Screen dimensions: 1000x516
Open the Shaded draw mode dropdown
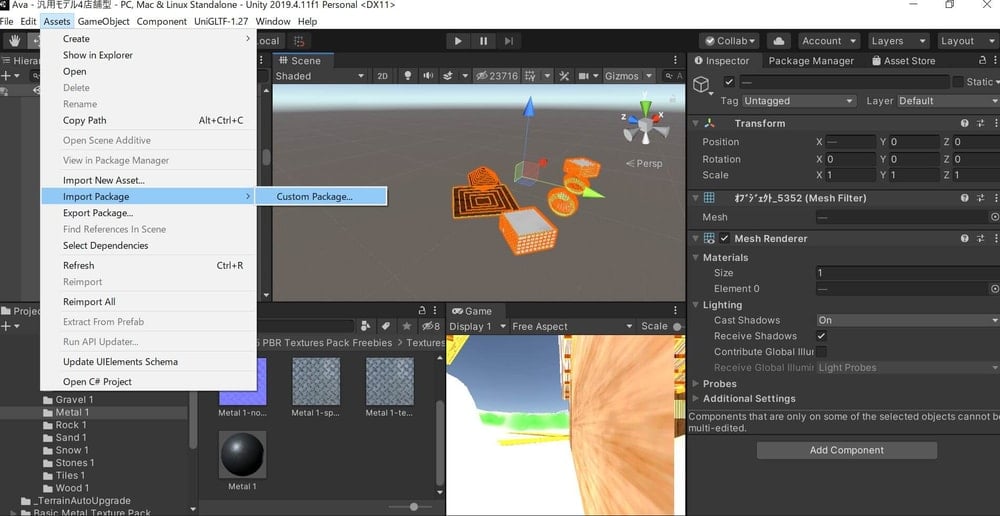(320, 76)
